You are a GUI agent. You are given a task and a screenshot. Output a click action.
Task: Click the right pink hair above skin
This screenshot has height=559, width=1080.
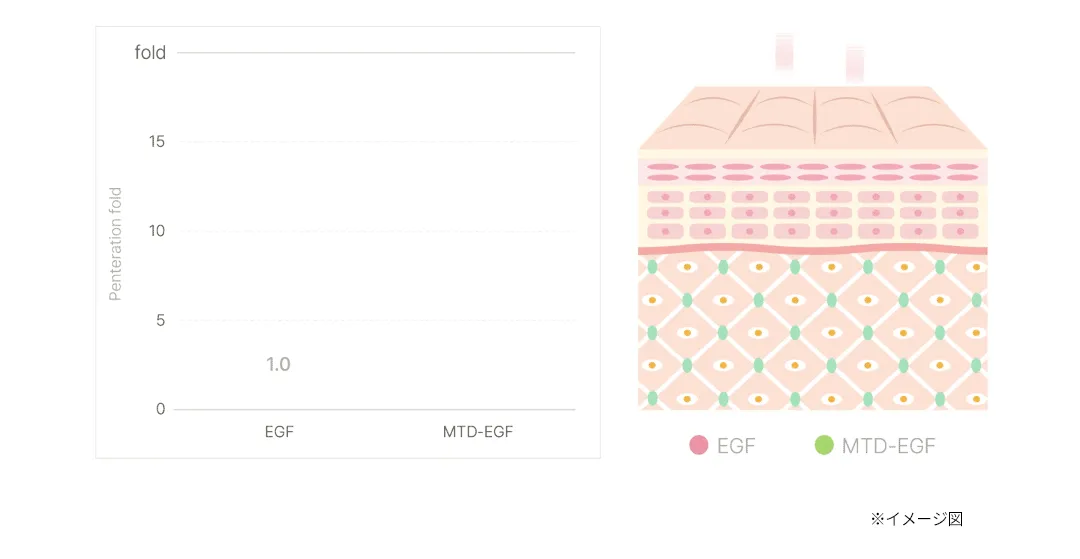pos(855,64)
